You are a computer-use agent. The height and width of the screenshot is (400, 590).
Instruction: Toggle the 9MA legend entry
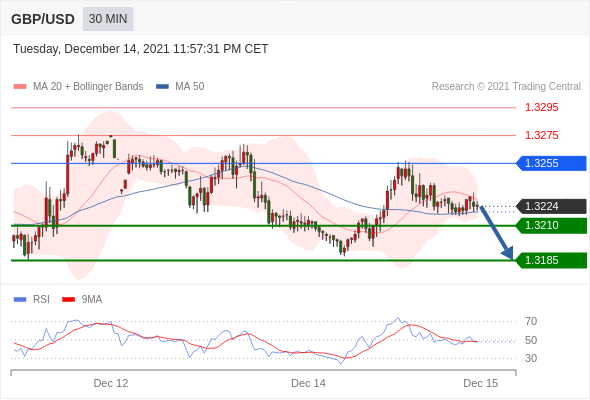pos(82,300)
